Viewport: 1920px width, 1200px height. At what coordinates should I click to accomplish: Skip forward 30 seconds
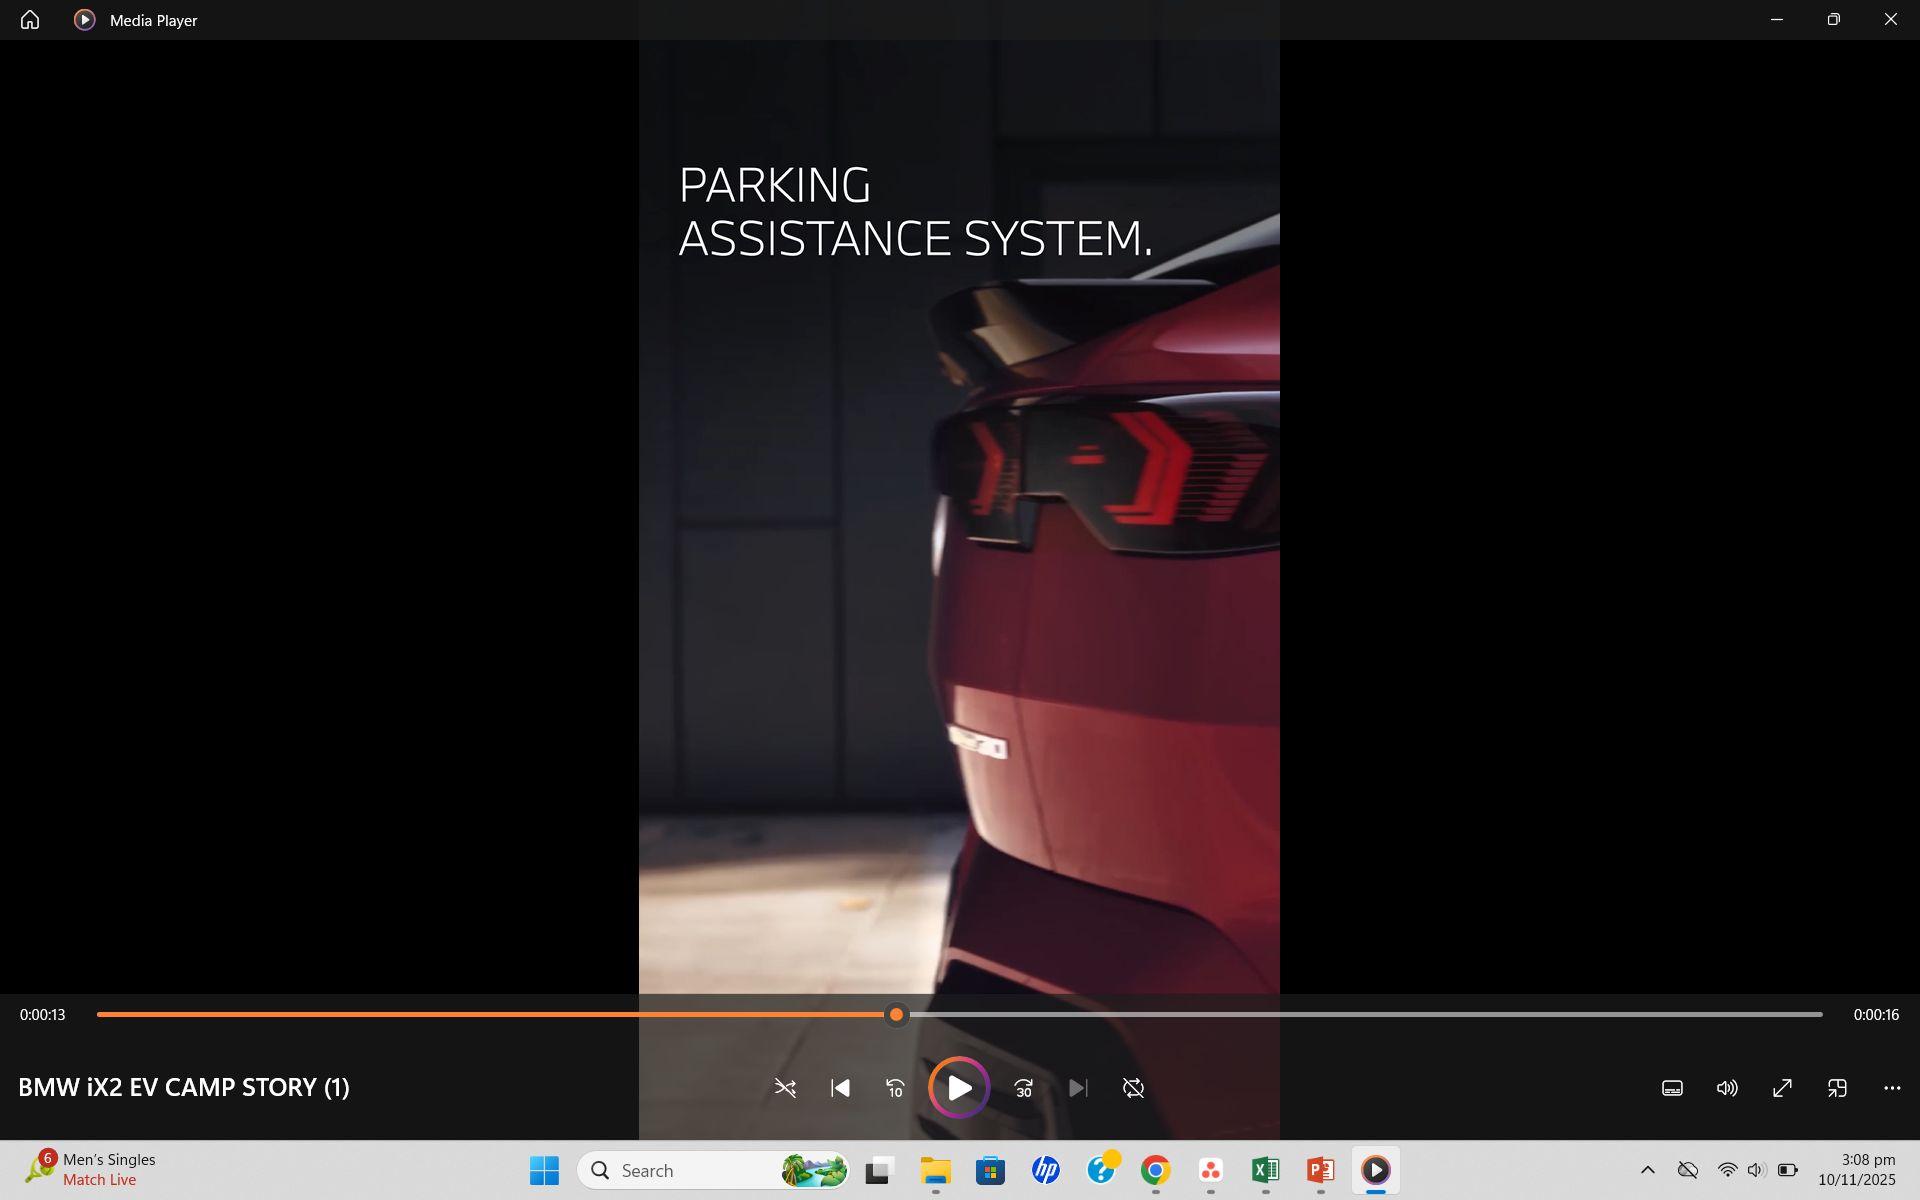point(1023,1088)
